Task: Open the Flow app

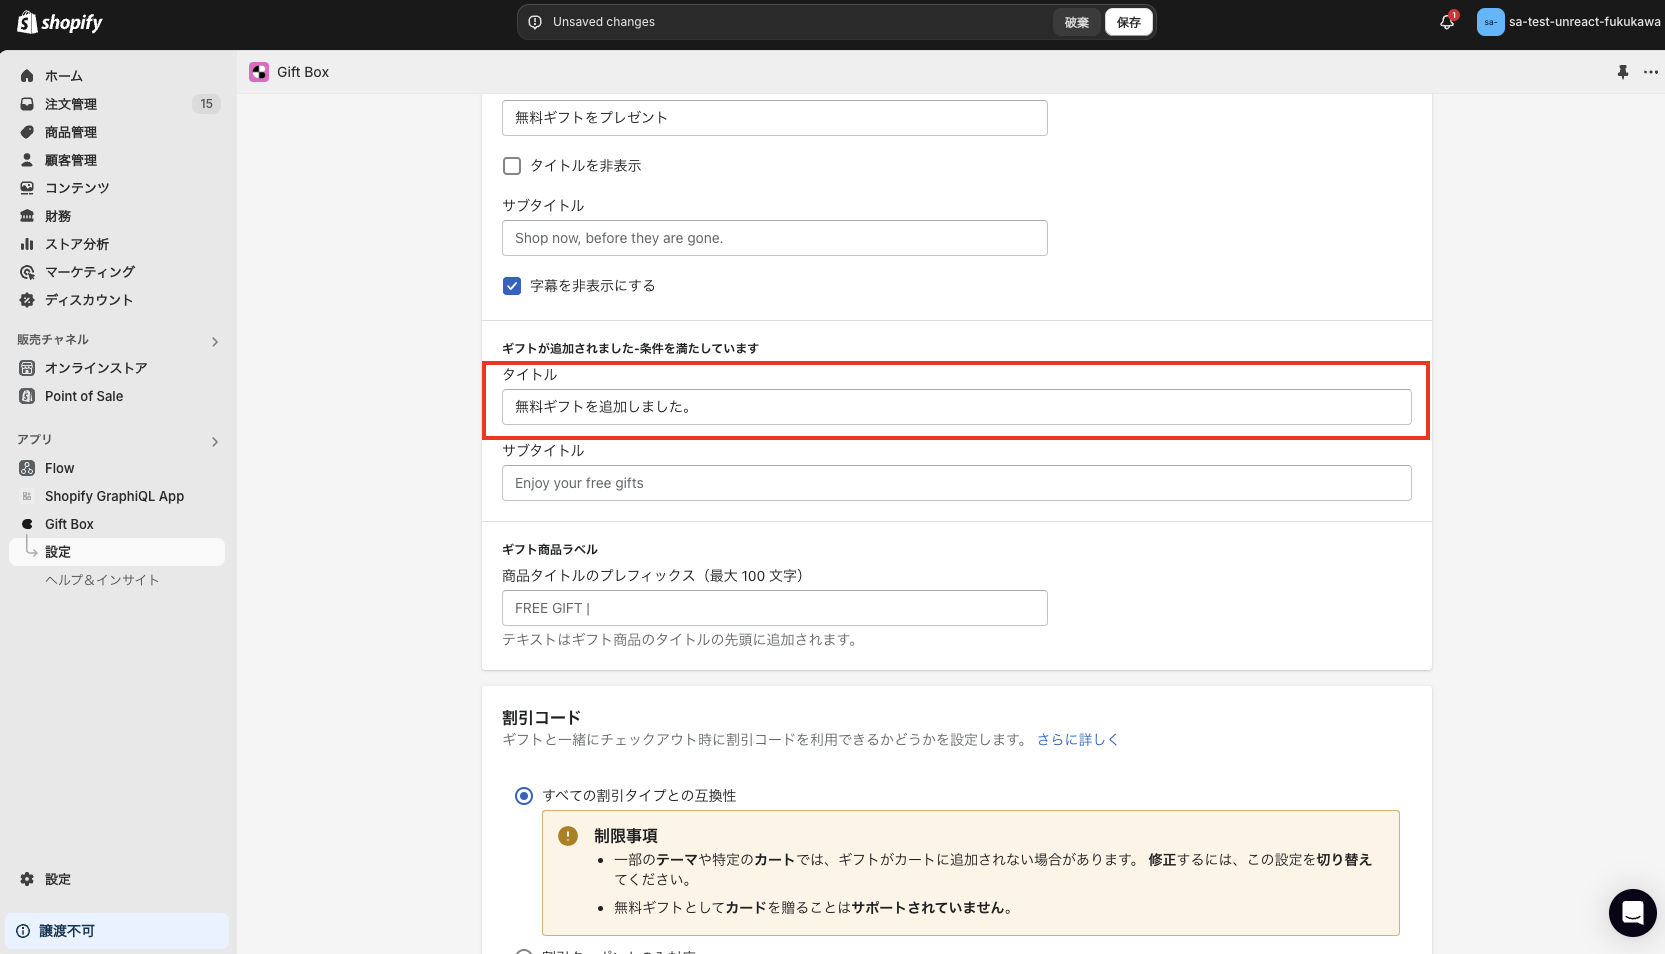Action: coord(58,467)
